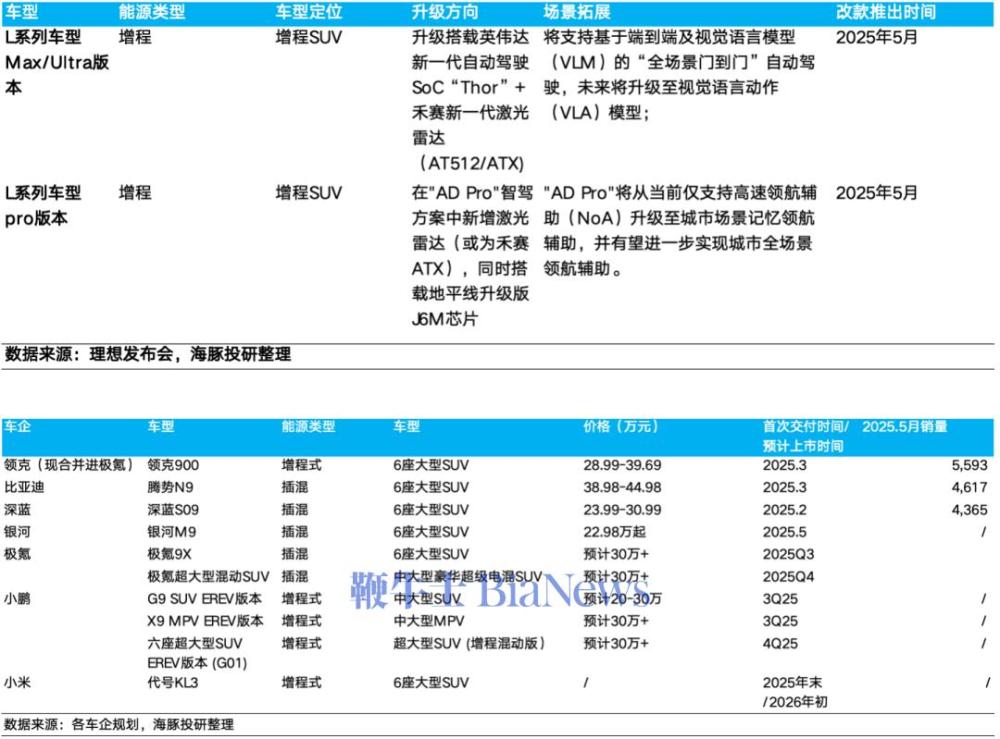This screenshot has width=1000, height=739.
Task: Select the 腾势N9 model cell
Action: click(170, 487)
